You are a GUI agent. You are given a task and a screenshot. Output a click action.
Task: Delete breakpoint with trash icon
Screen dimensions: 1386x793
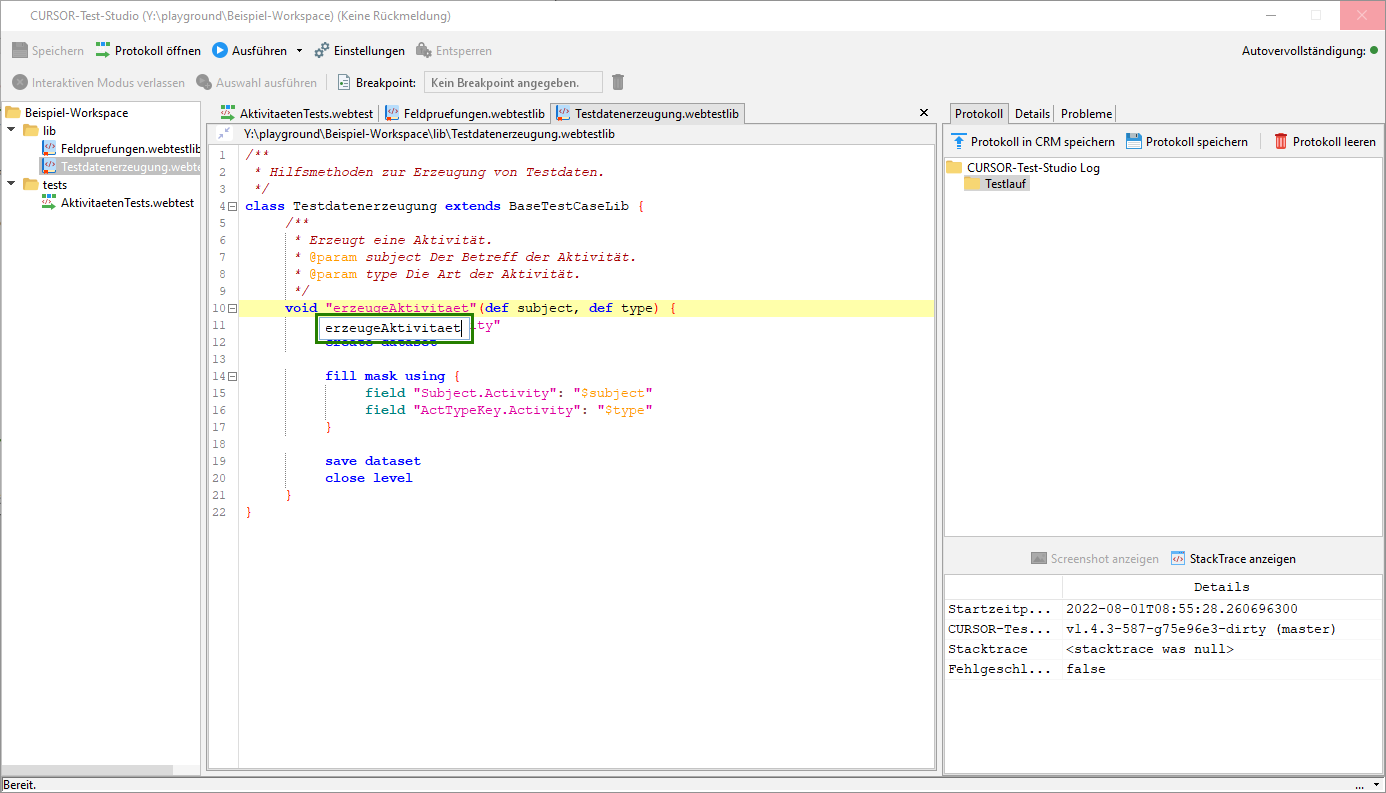point(618,82)
